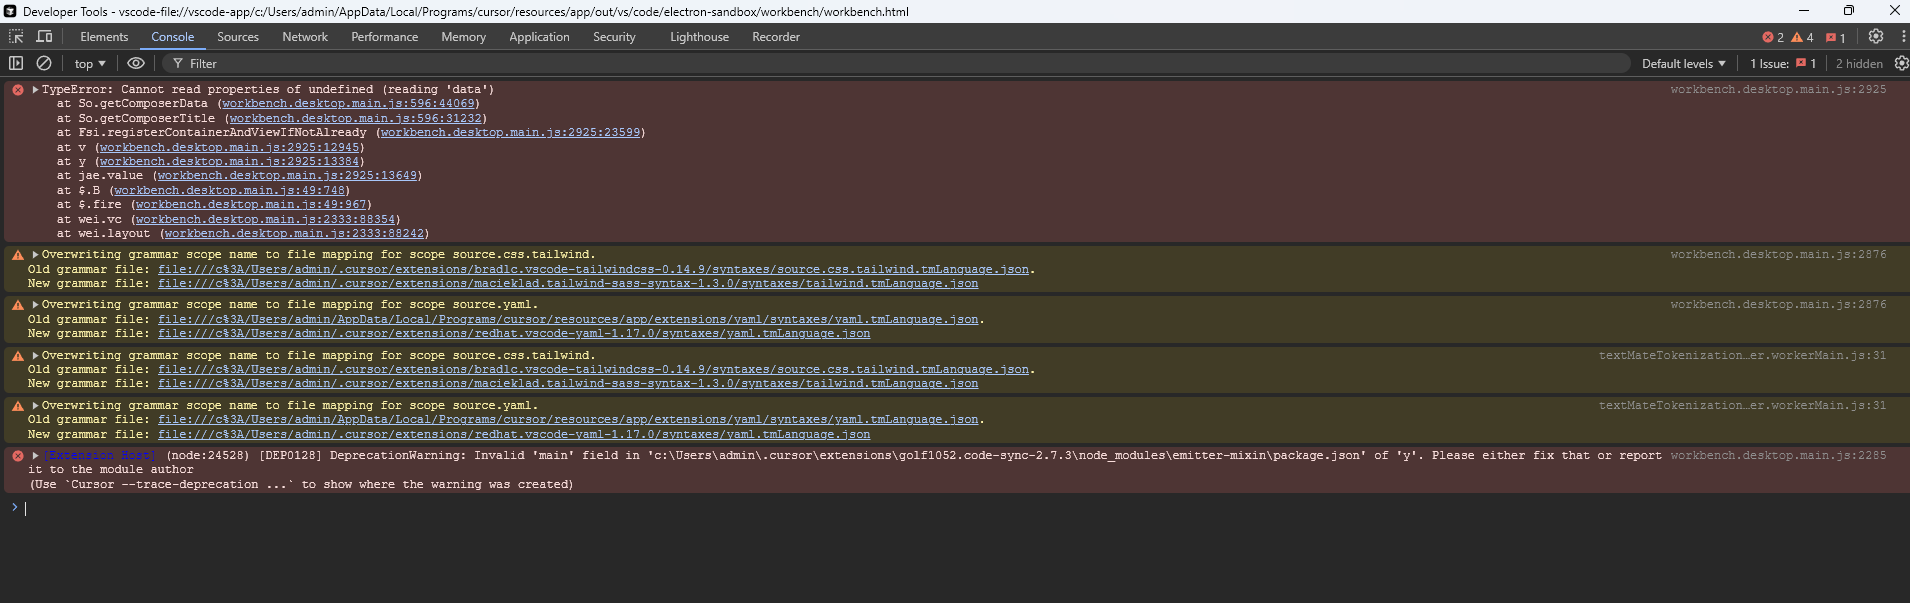
Task: Toggle the device toolbar icon
Action: 44,36
